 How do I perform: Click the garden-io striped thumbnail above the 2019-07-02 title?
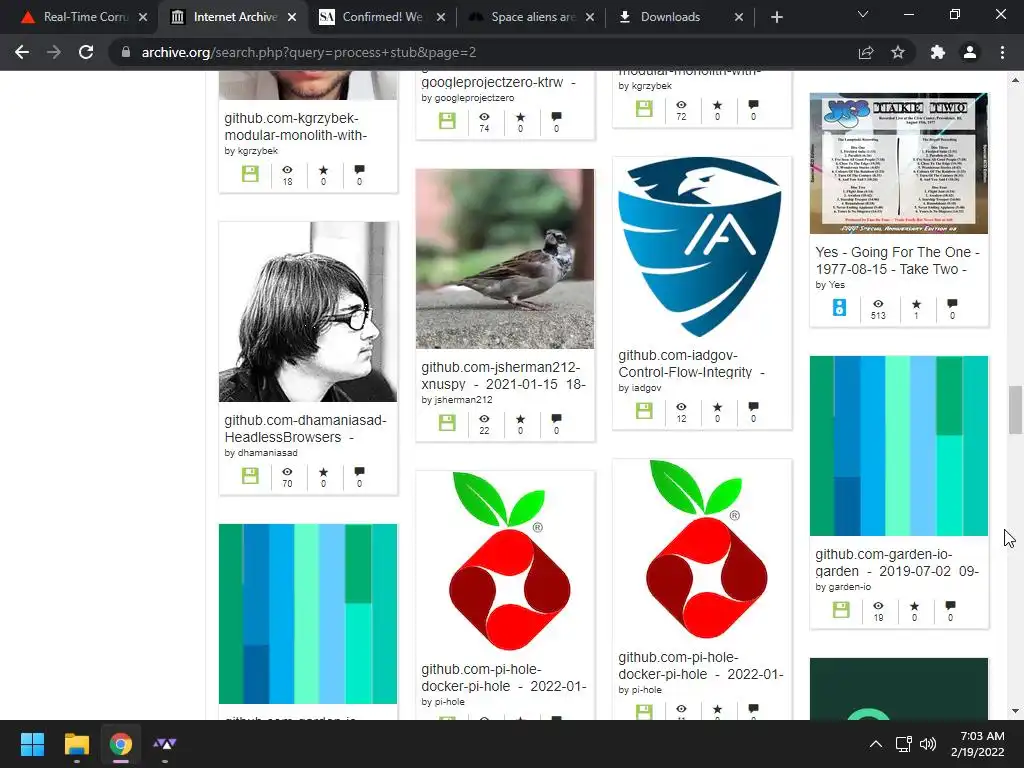click(x=899, y=446)
